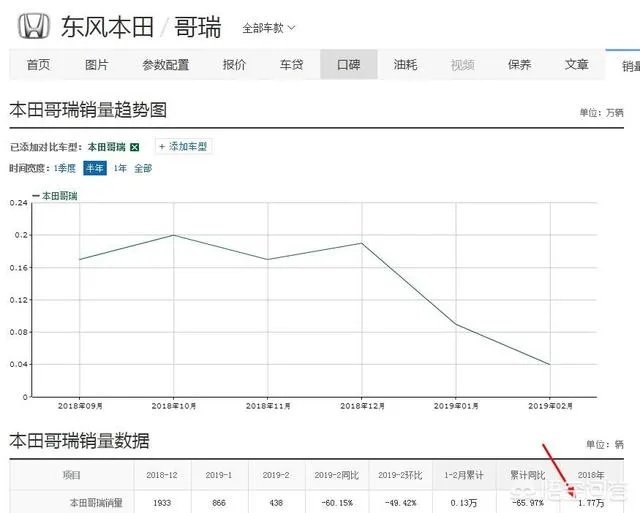
Task: Click the 2019-2同比 column header
Action: [x=337, y=475]
